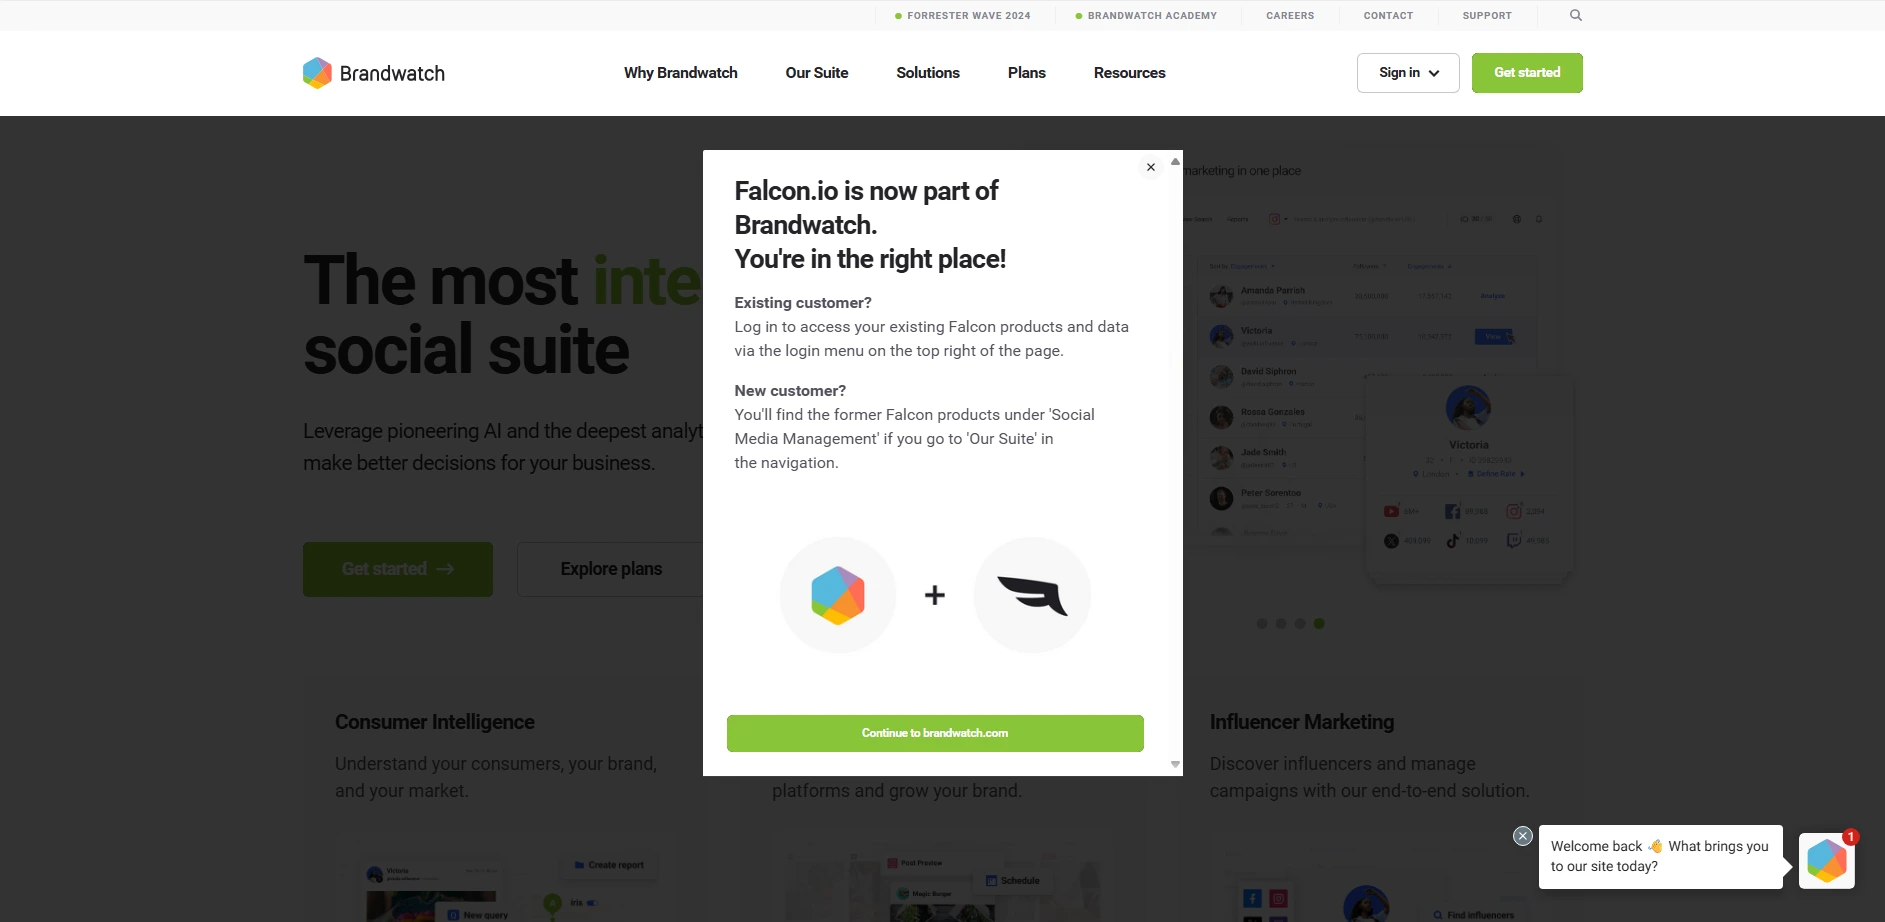The image size is (1885, 922).
Task: Click the Create report label in preview
Action: coord(610,865)
